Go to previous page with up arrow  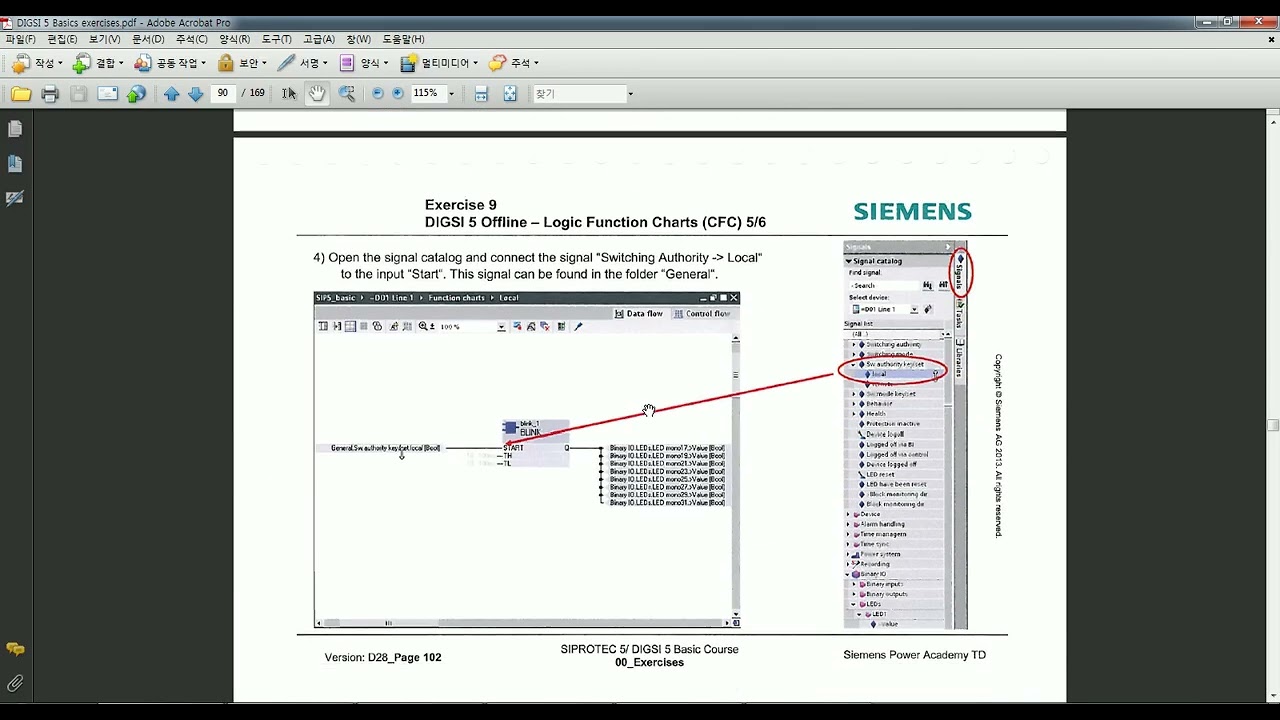point(171,93)
